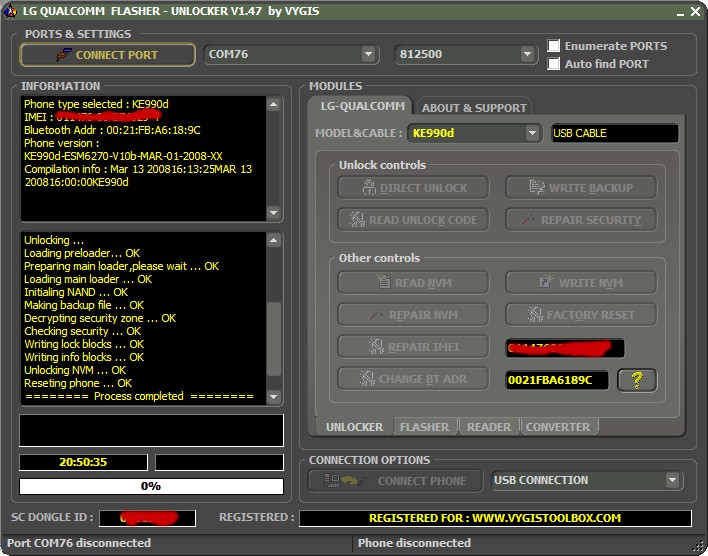
Task: Enable the Enumerate PORTS checkbox
Action: point(554,46)
